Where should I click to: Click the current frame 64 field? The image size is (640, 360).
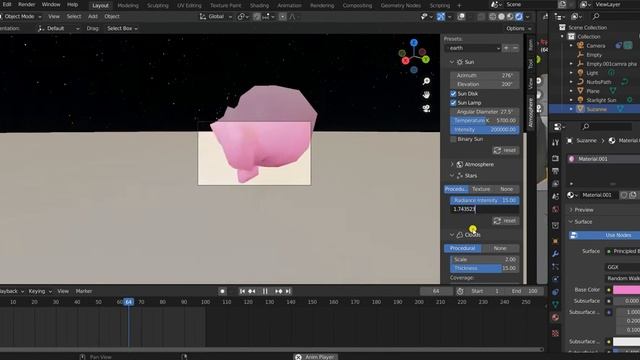(x=436, y=291)
